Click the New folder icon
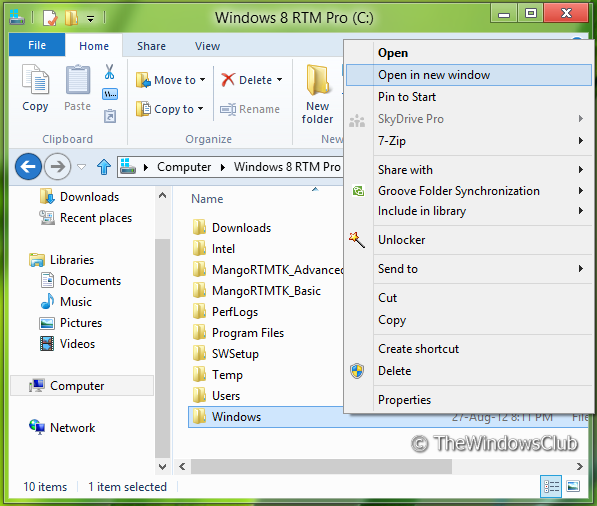 pos(318,80)
